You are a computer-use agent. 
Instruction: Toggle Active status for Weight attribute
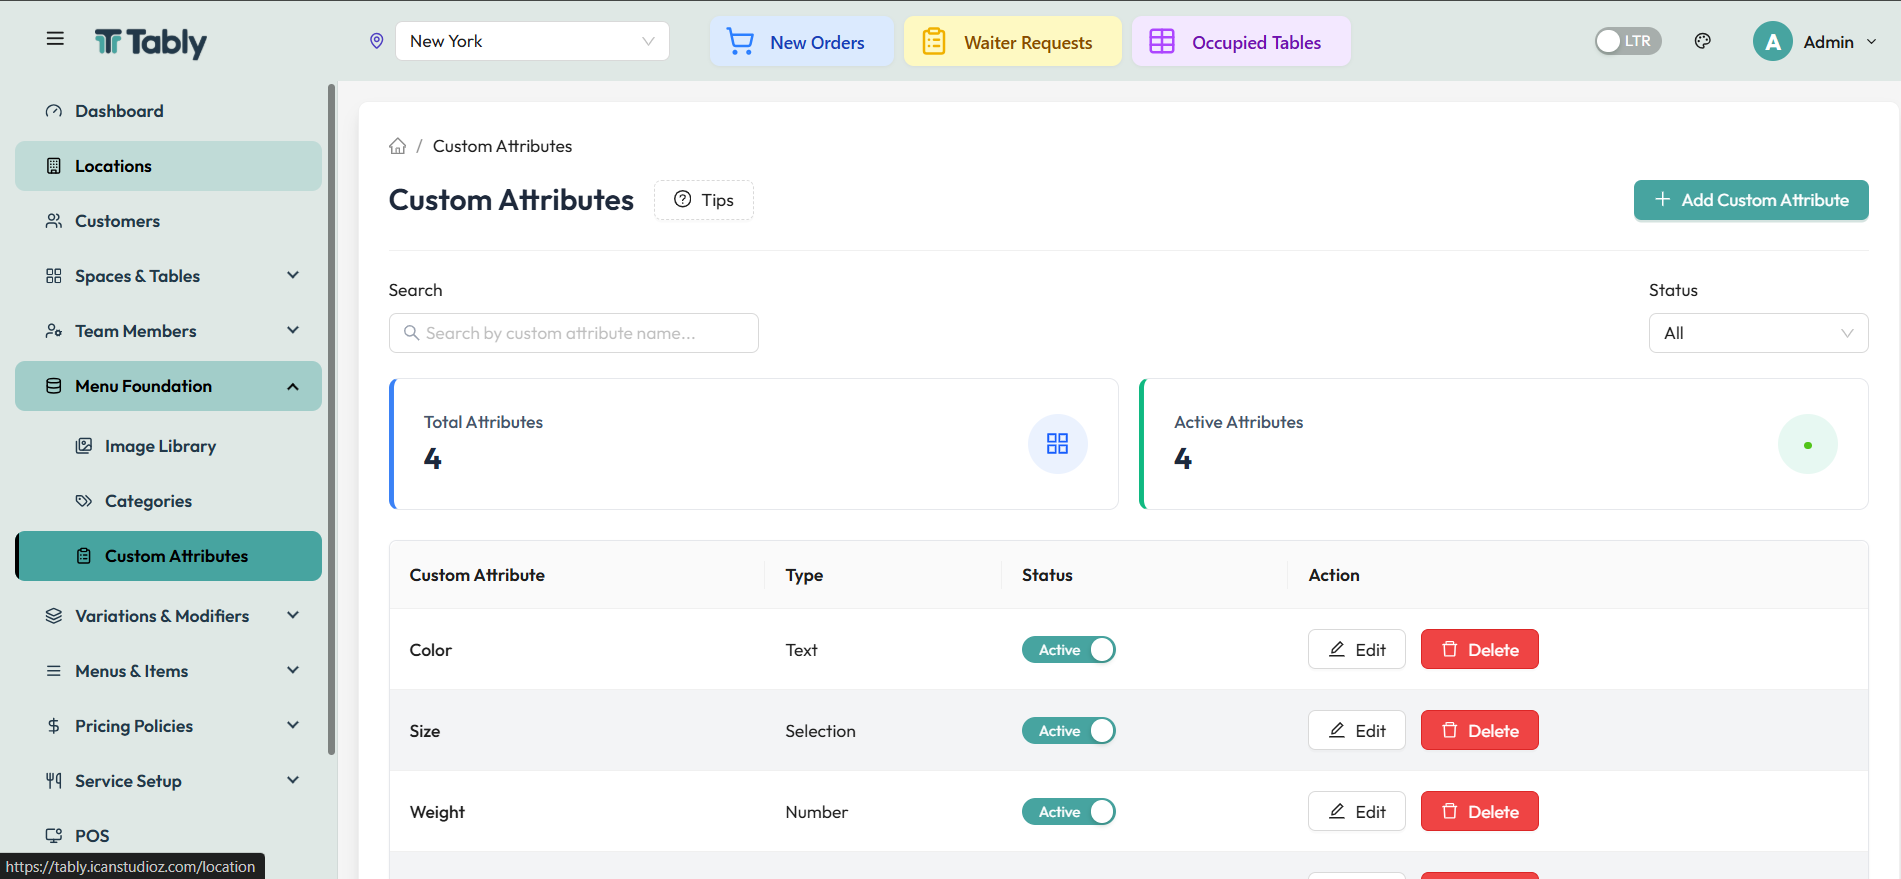pos(1068,812)
